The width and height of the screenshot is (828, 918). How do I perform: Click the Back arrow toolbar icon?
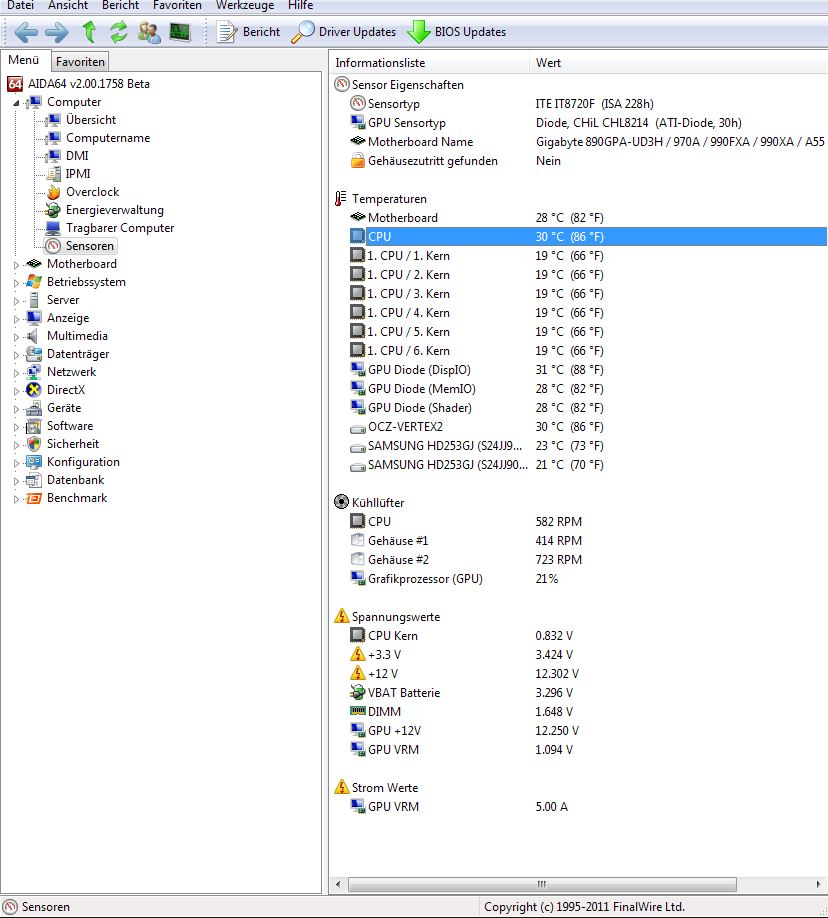coord(26,32)
